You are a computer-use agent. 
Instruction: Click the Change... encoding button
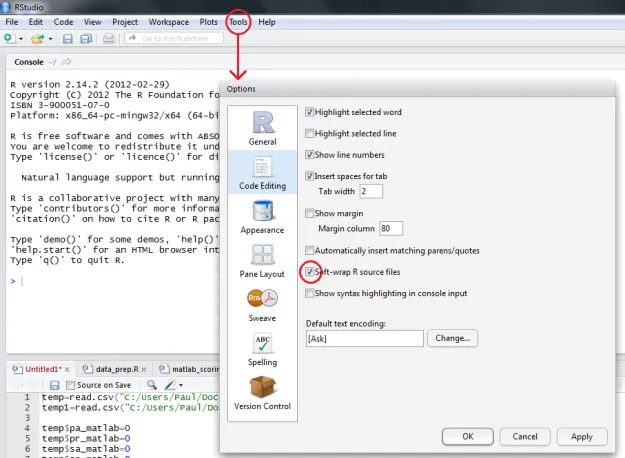[452, 338]
